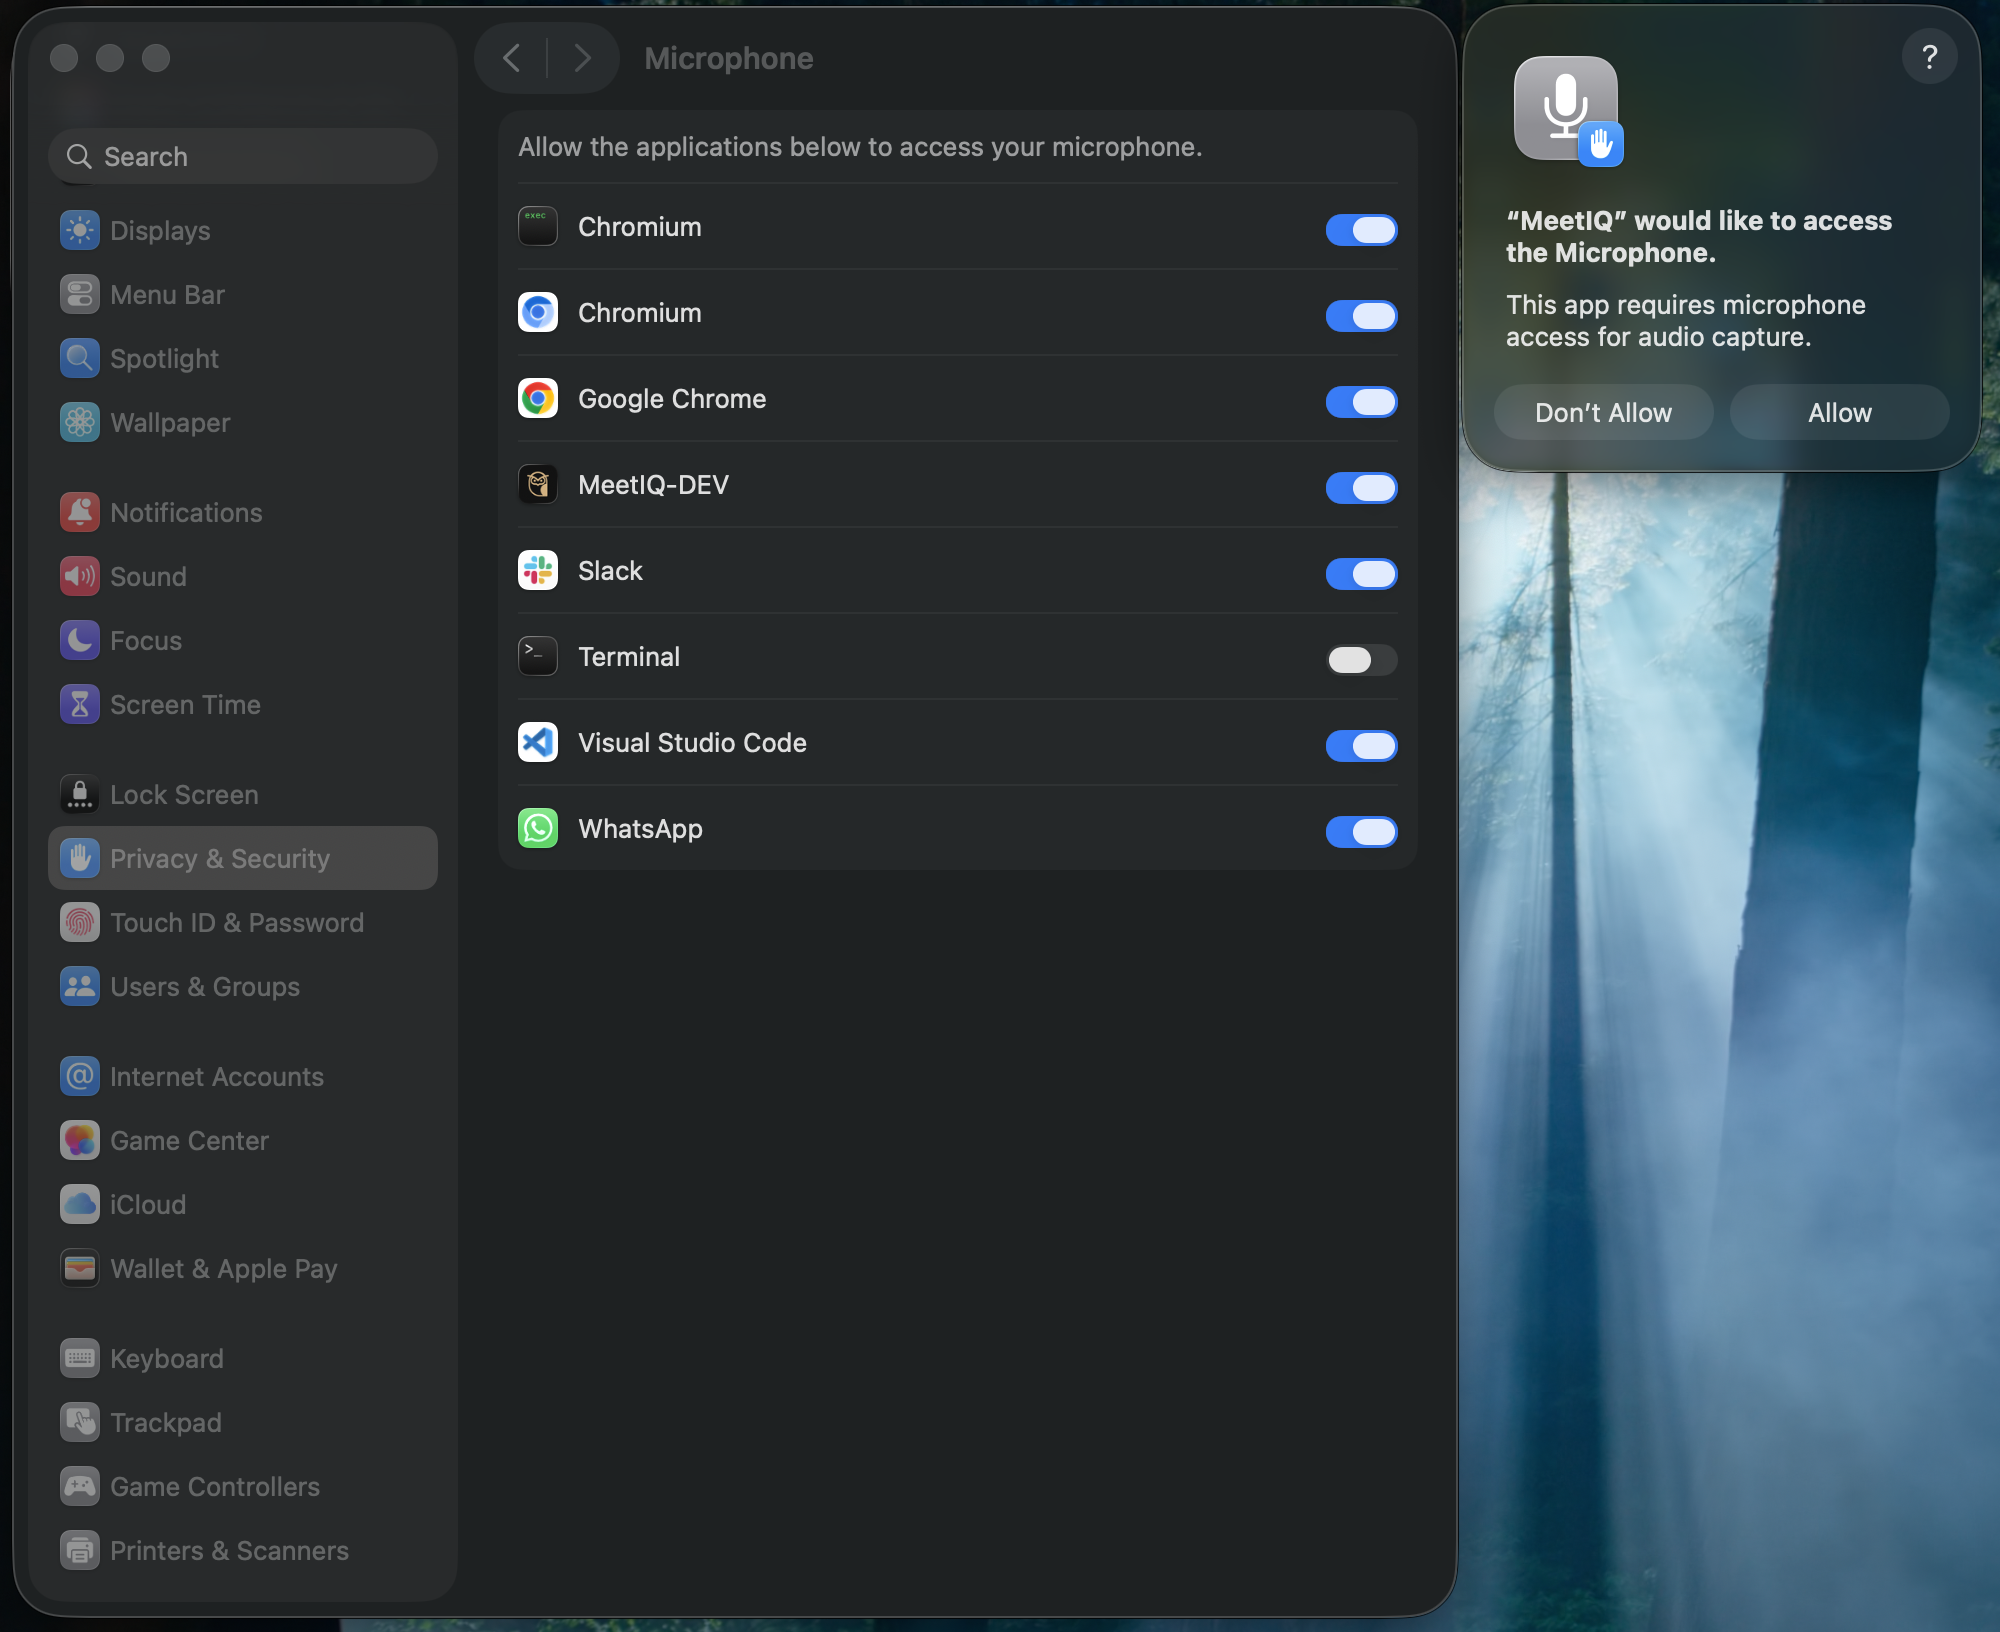
Task: Click Touch ID & Password fingerprint icon
Action: [x=80, y=922]
